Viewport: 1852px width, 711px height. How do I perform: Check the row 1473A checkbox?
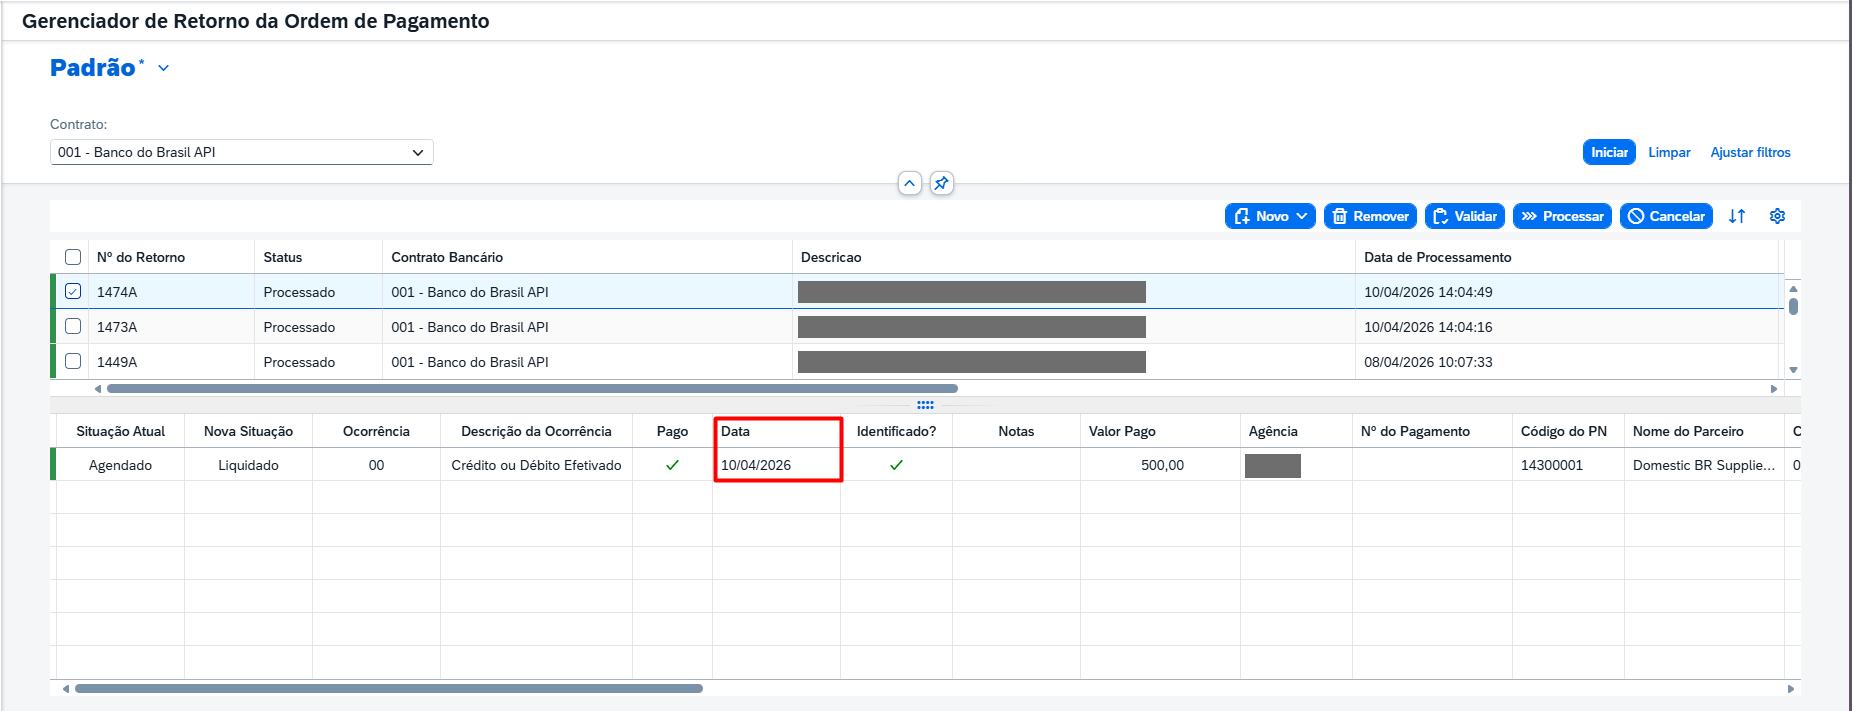coord(73,326)
